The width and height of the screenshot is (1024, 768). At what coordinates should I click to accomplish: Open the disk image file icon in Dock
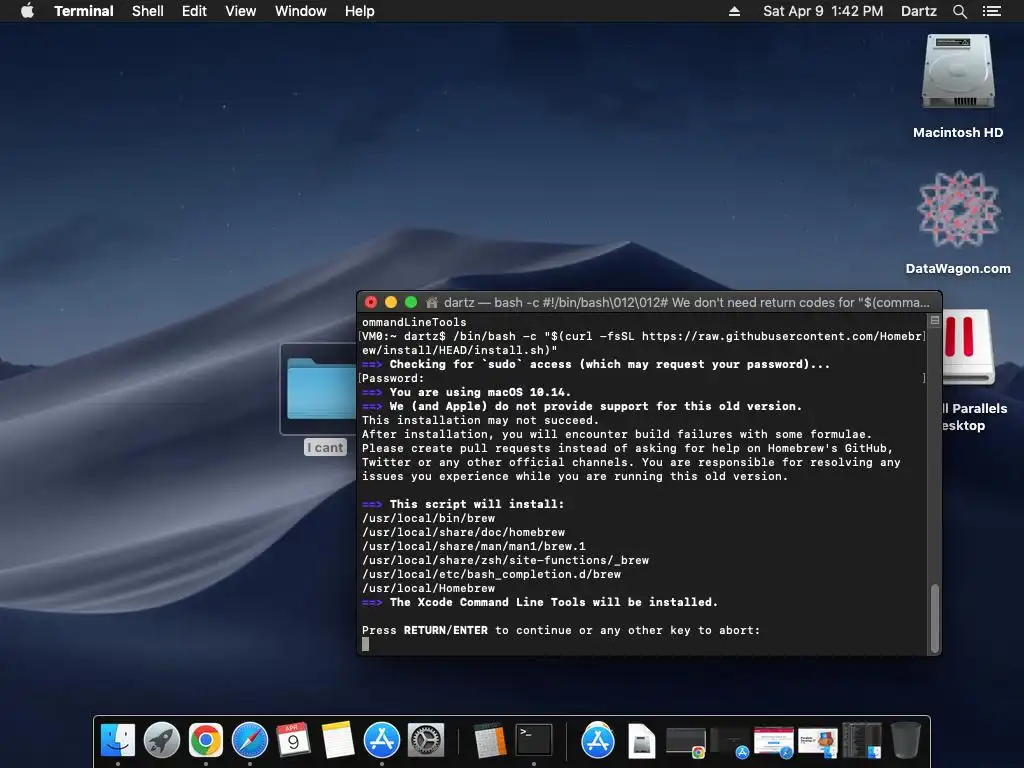[x=641, y=741]
